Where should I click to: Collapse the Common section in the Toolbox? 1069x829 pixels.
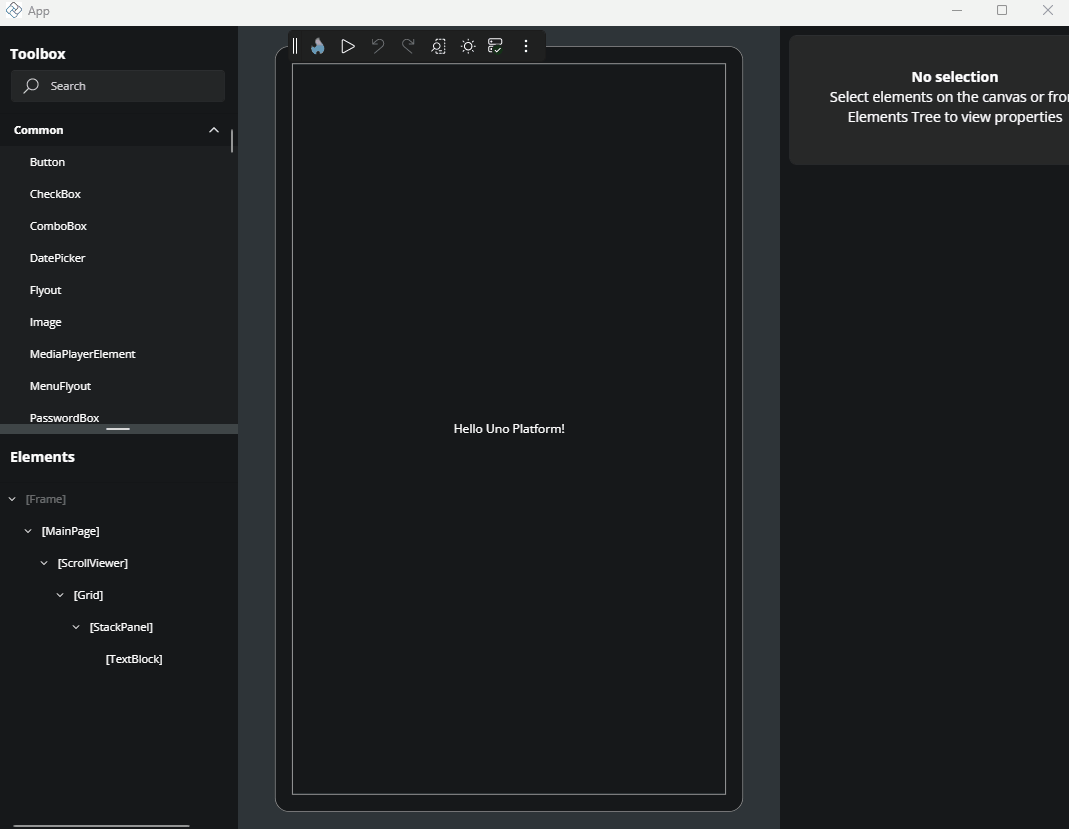(x=213, y=130)
